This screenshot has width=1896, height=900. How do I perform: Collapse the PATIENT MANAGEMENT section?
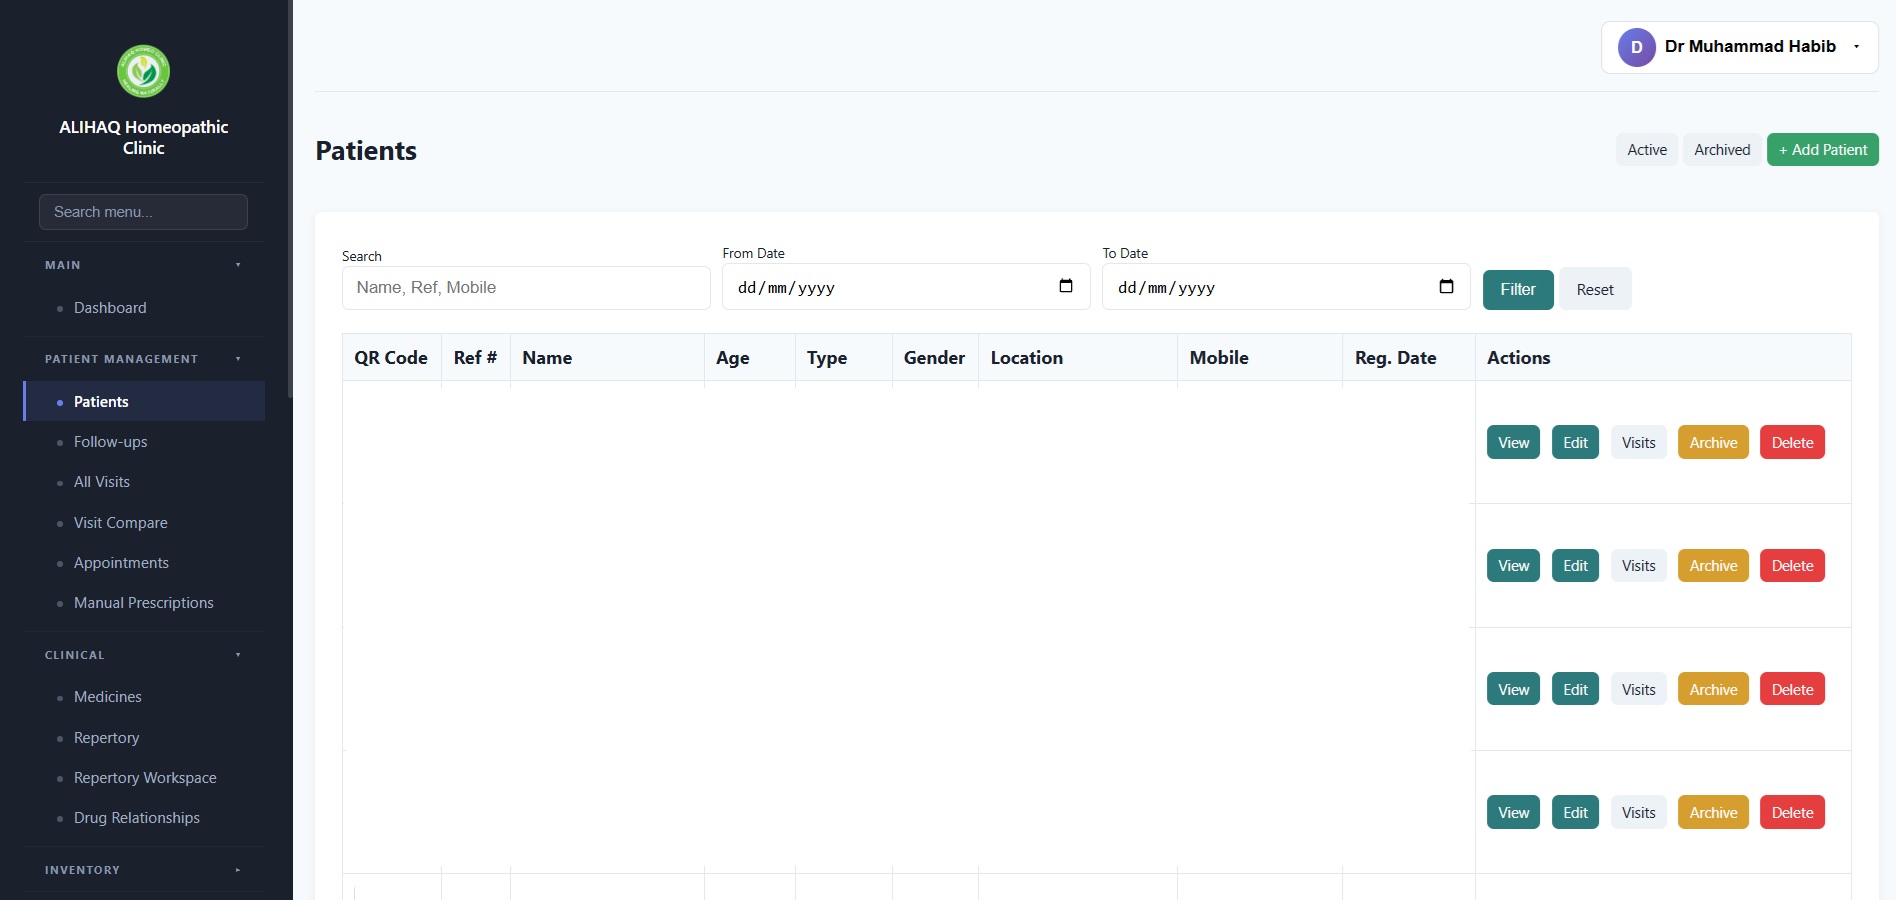coord(143,359)
